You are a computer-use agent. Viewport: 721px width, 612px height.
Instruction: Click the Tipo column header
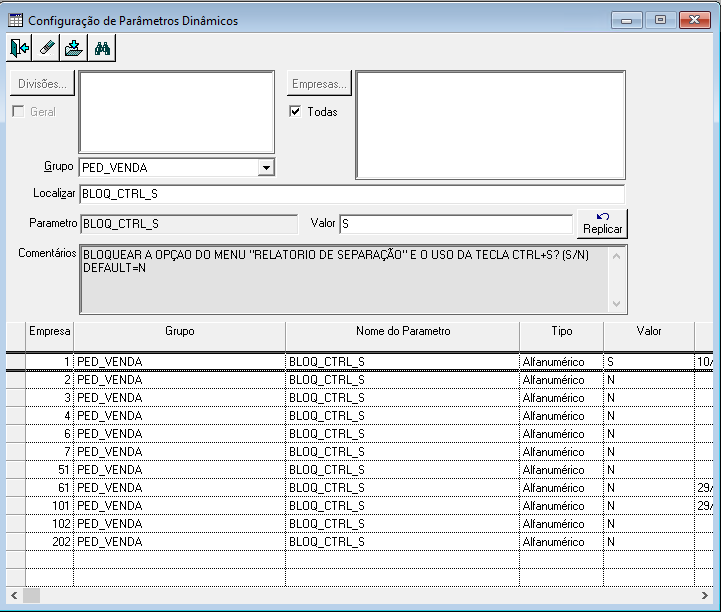pyautogui.click(x=561, y=337)
